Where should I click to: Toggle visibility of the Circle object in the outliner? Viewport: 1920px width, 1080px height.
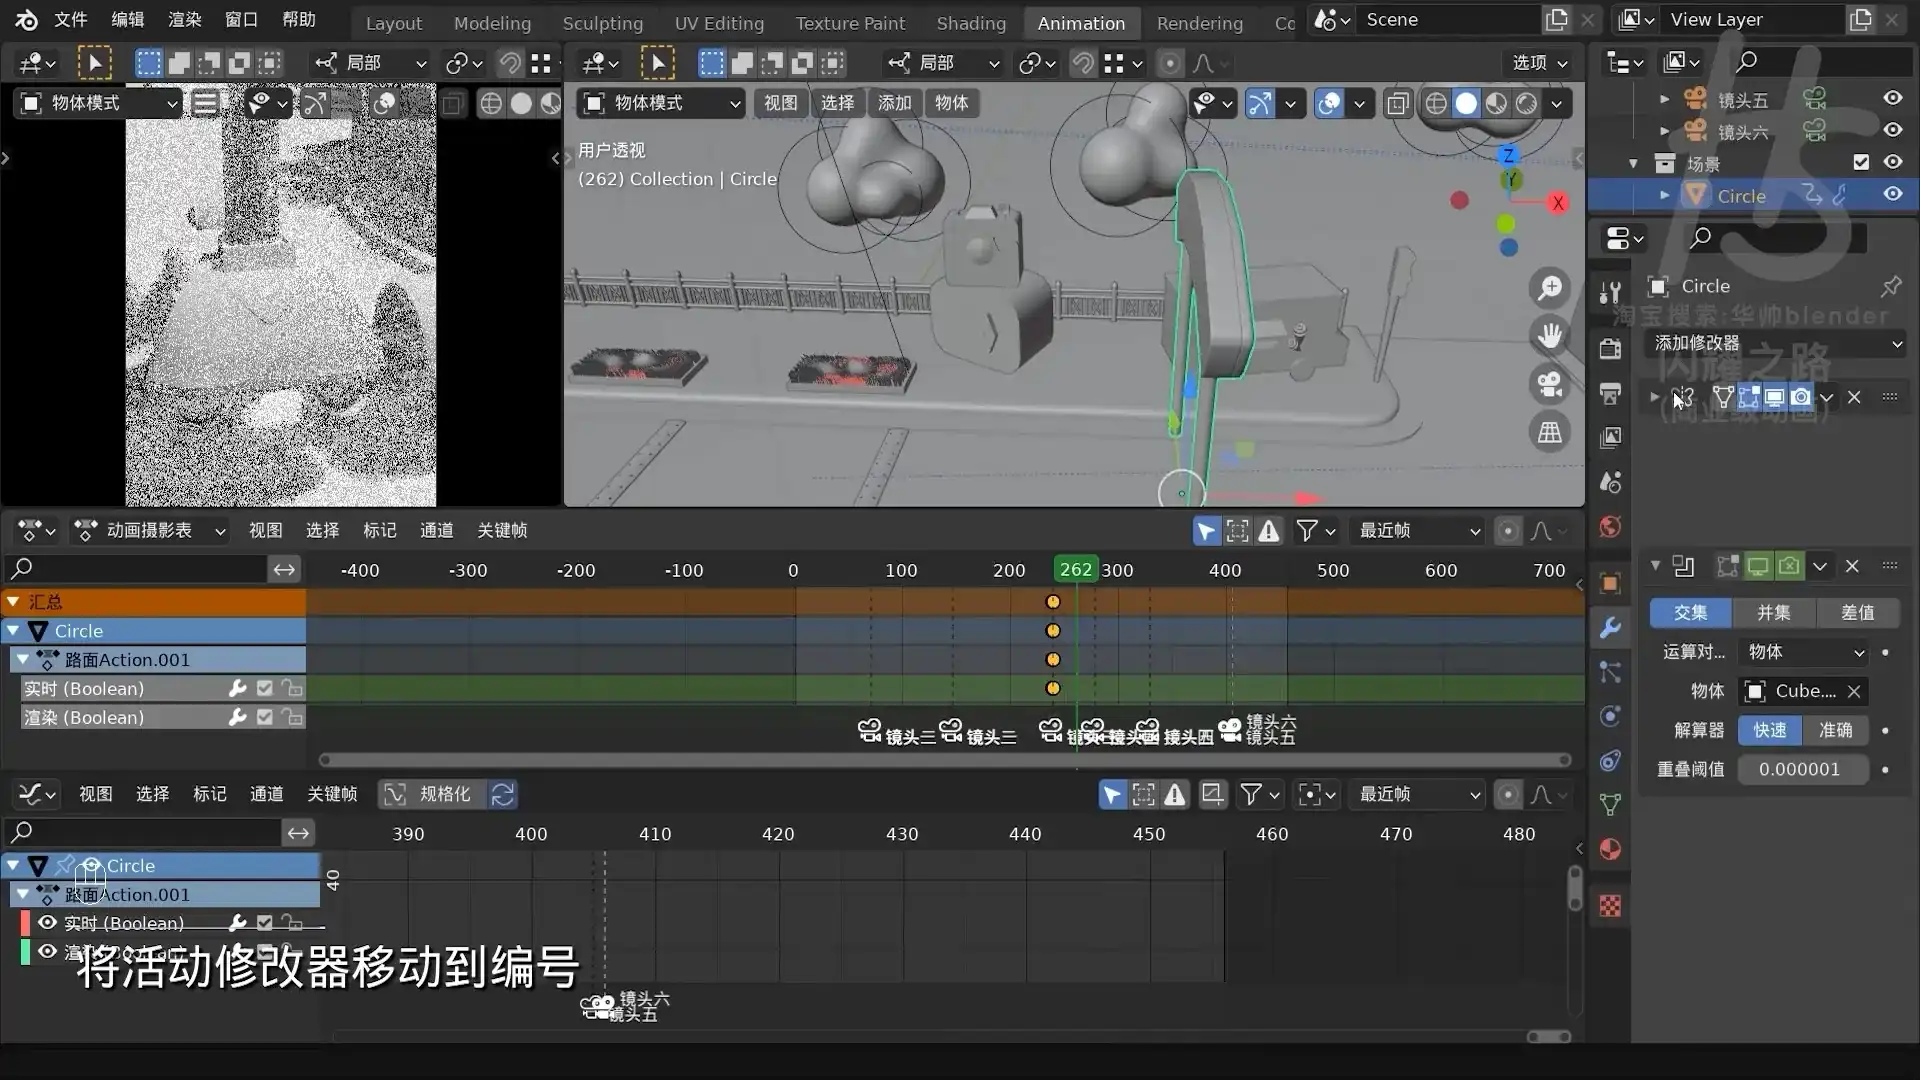coord(1895,195)
